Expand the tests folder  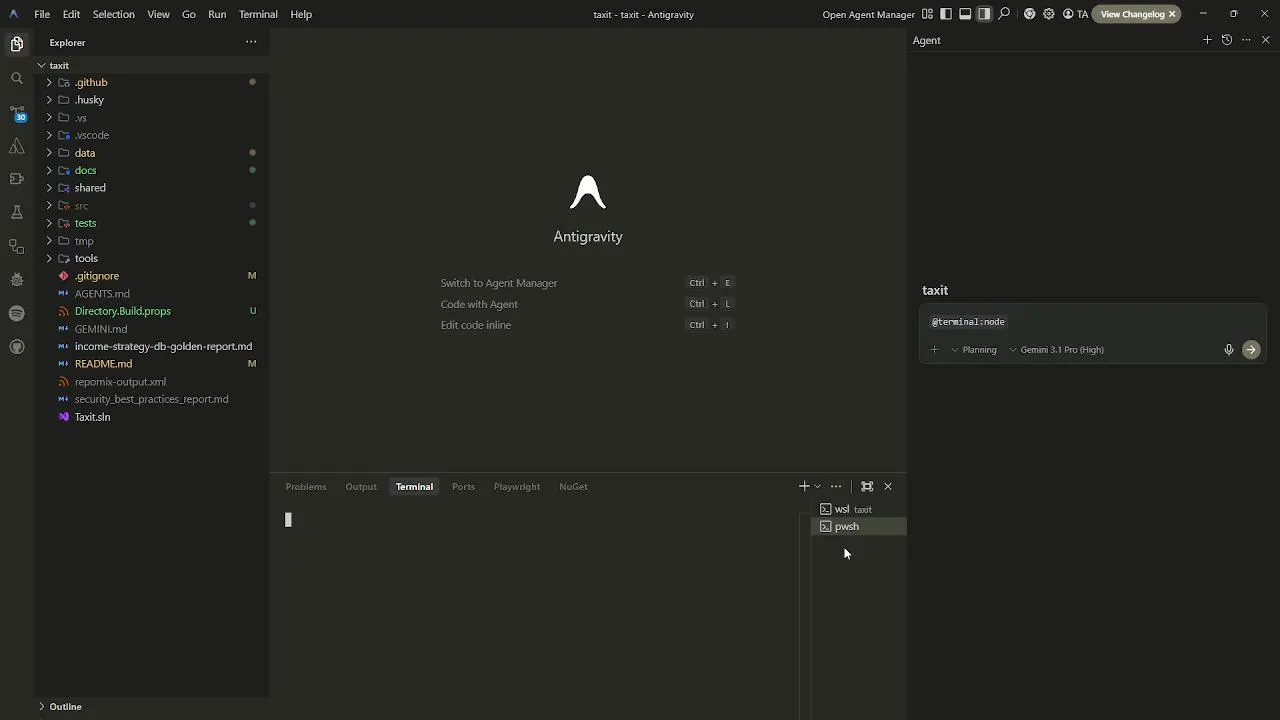tap(152, 223)
